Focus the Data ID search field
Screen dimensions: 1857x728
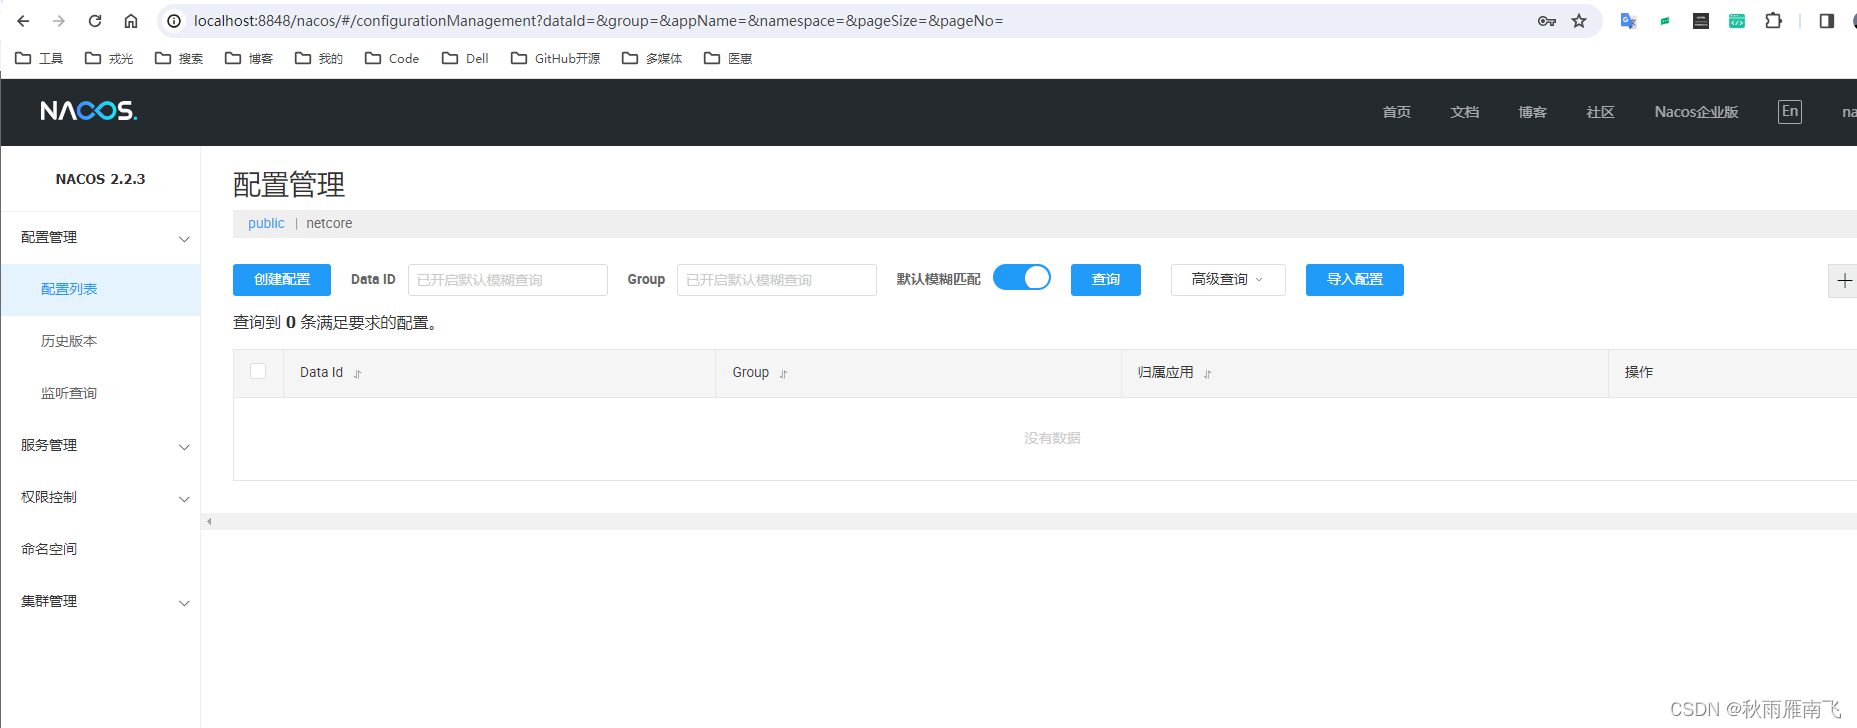(x=508, y=280)
